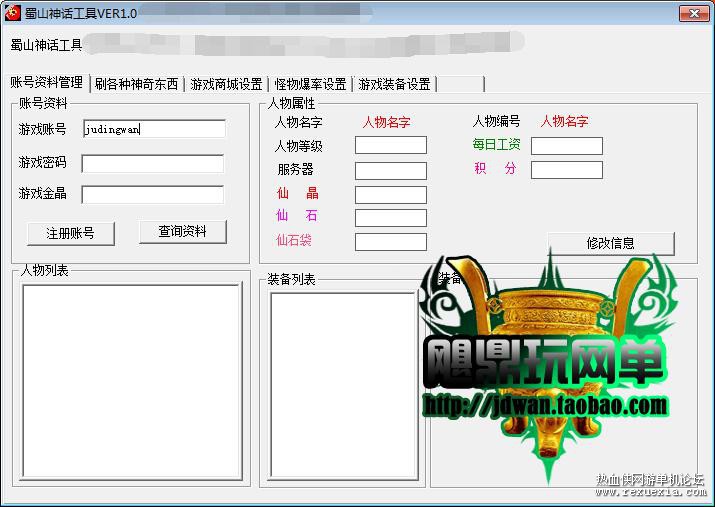Switch to the 账号资料管理 tab

47,82
